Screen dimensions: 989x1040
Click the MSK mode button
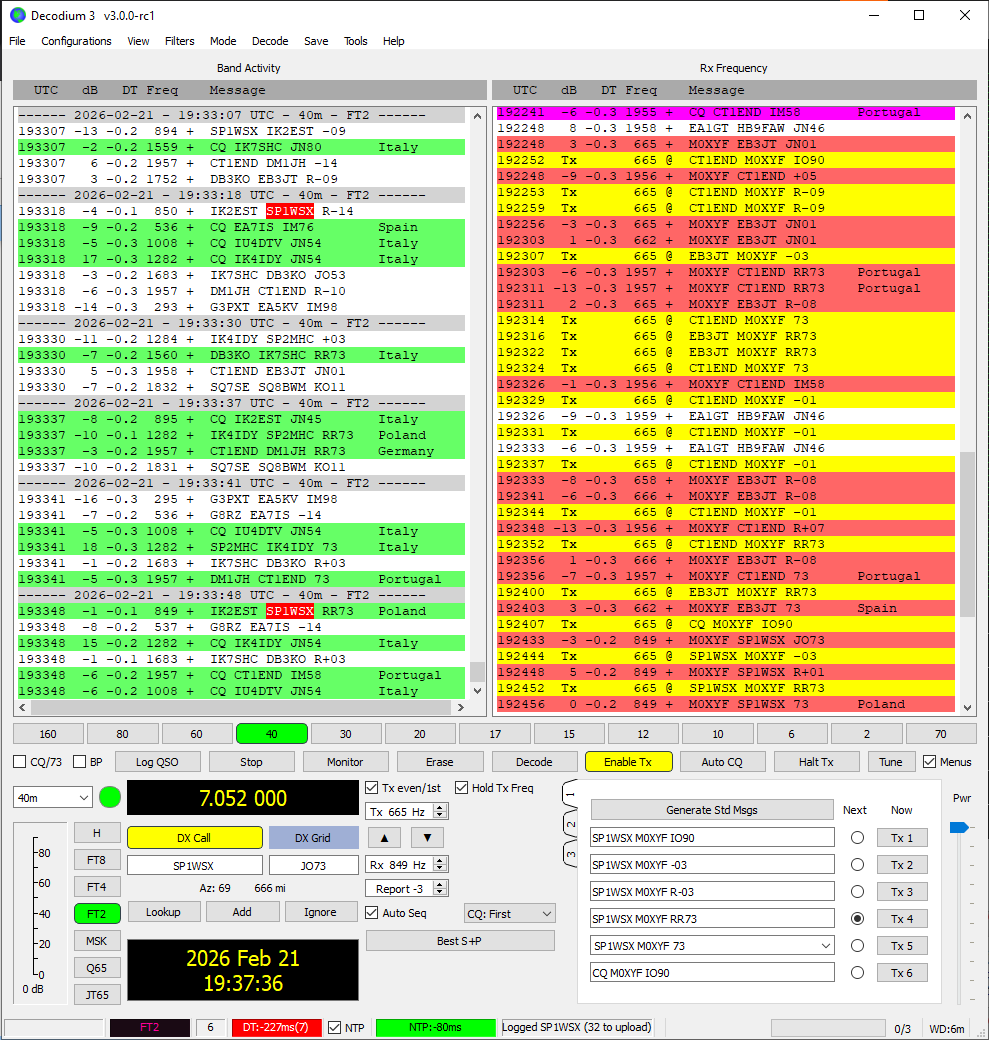[x=97, y=941]
